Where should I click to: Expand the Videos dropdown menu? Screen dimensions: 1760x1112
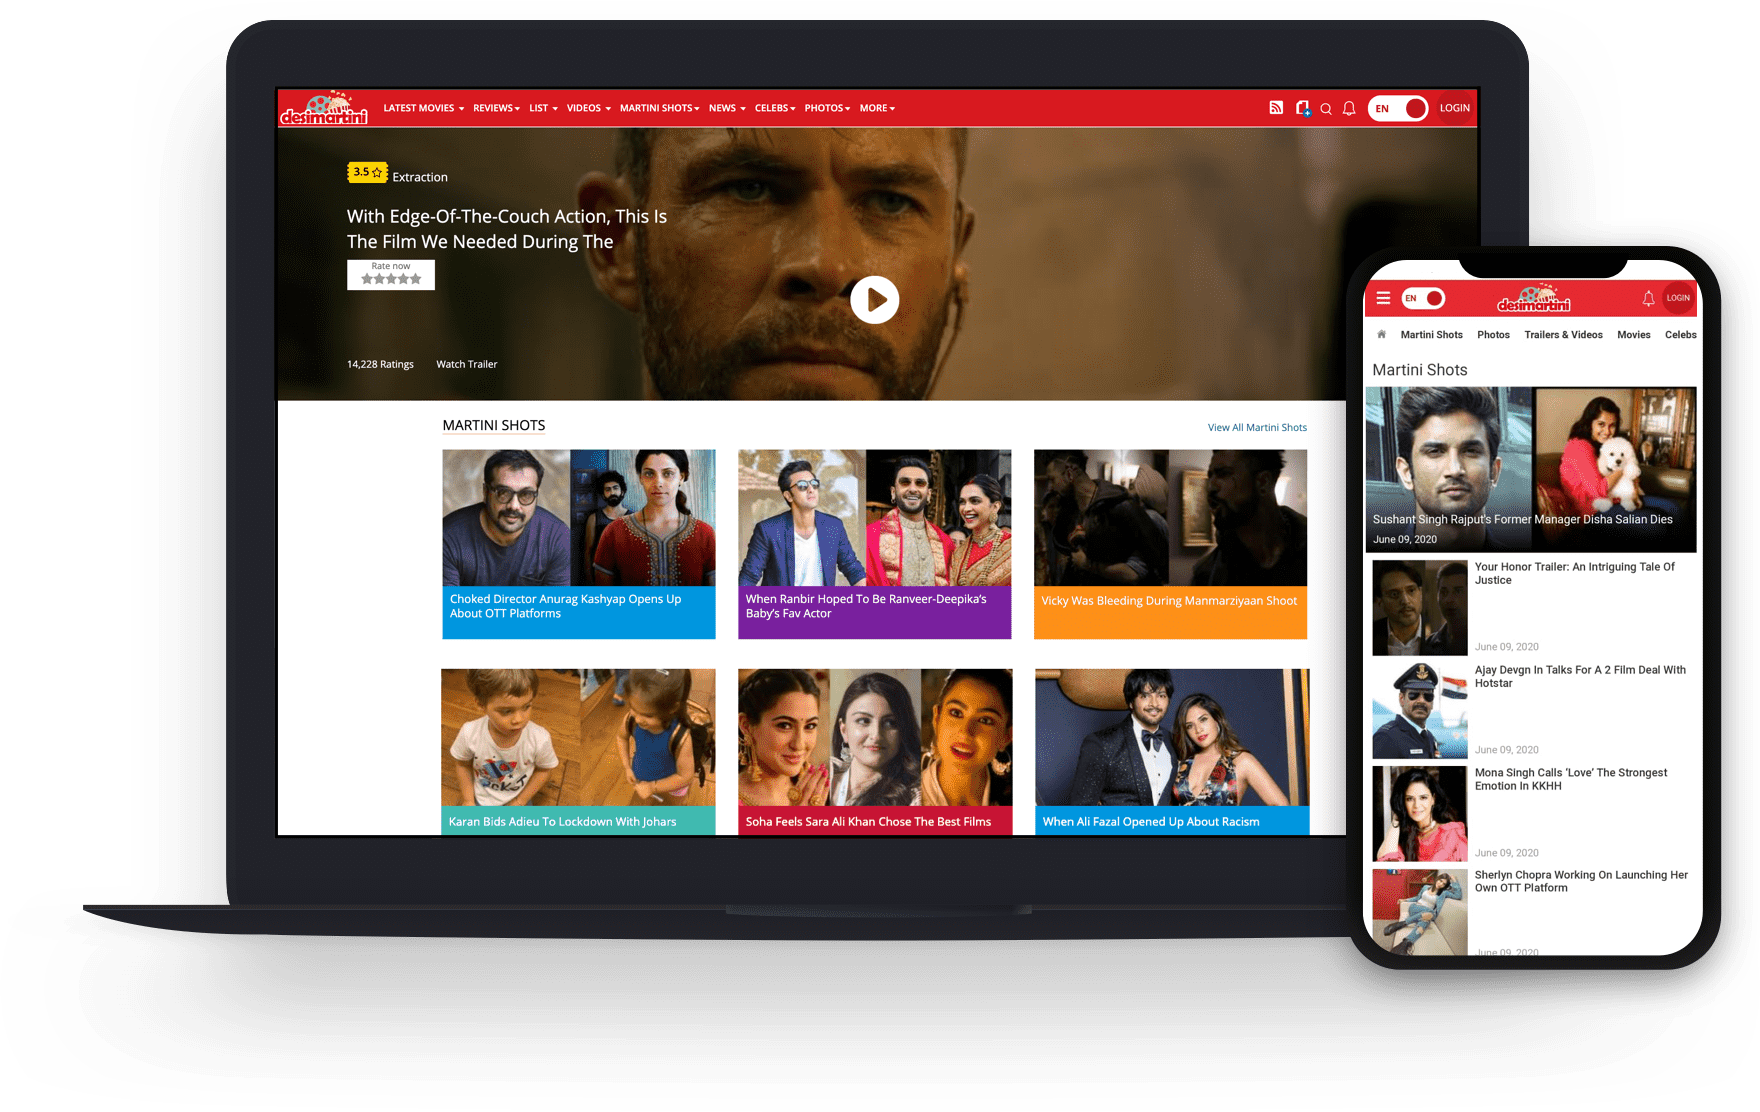(588, 108)
